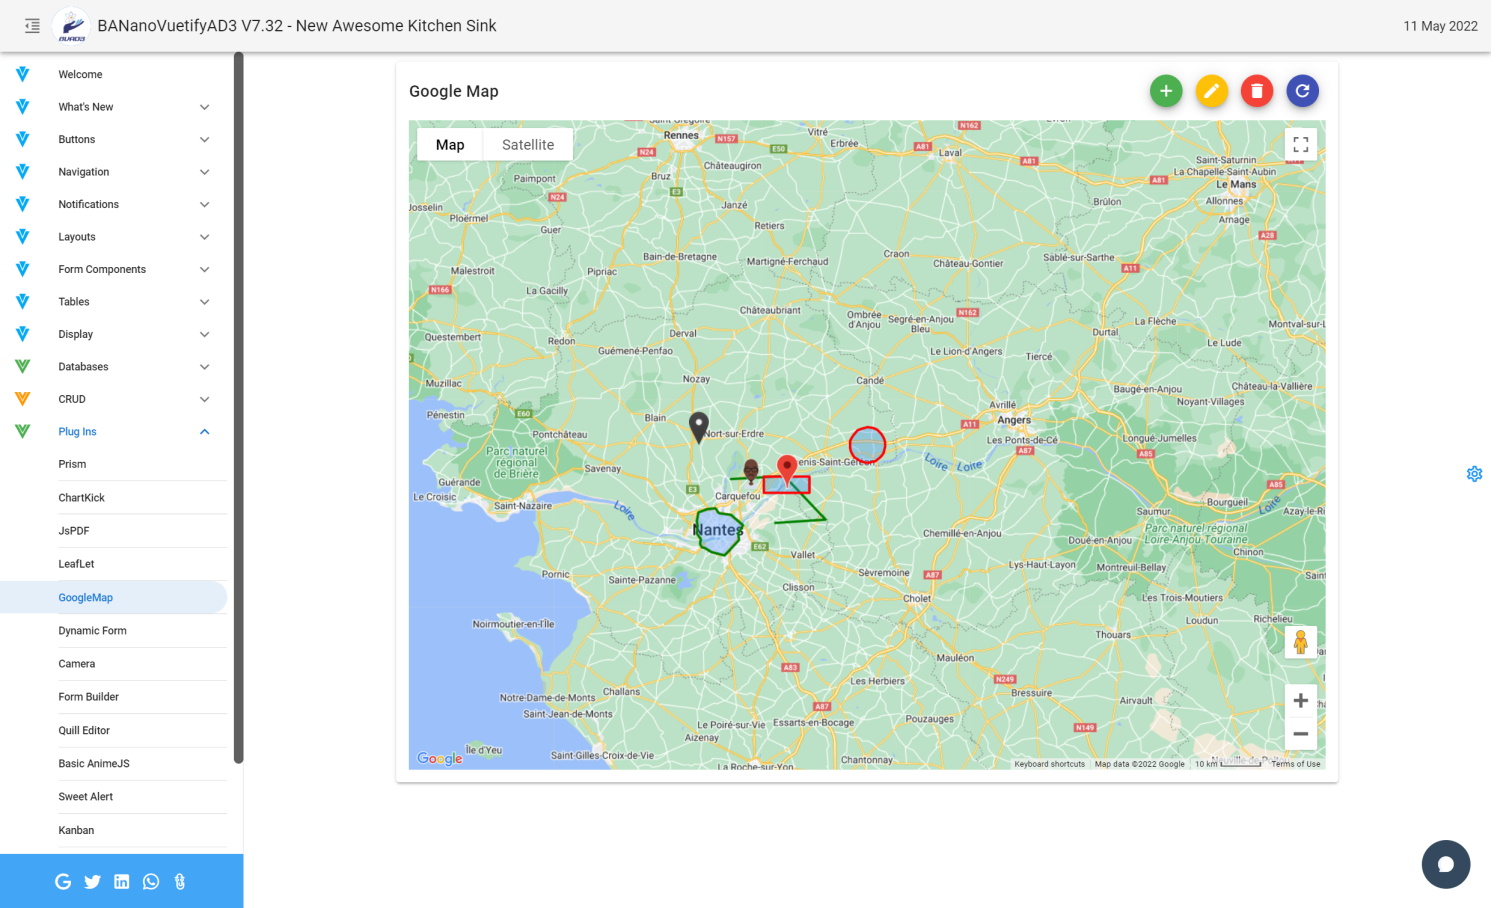The image size is (1500, 908).
Task: Click Terms of Use link on map
Action: pos(1295,764)
